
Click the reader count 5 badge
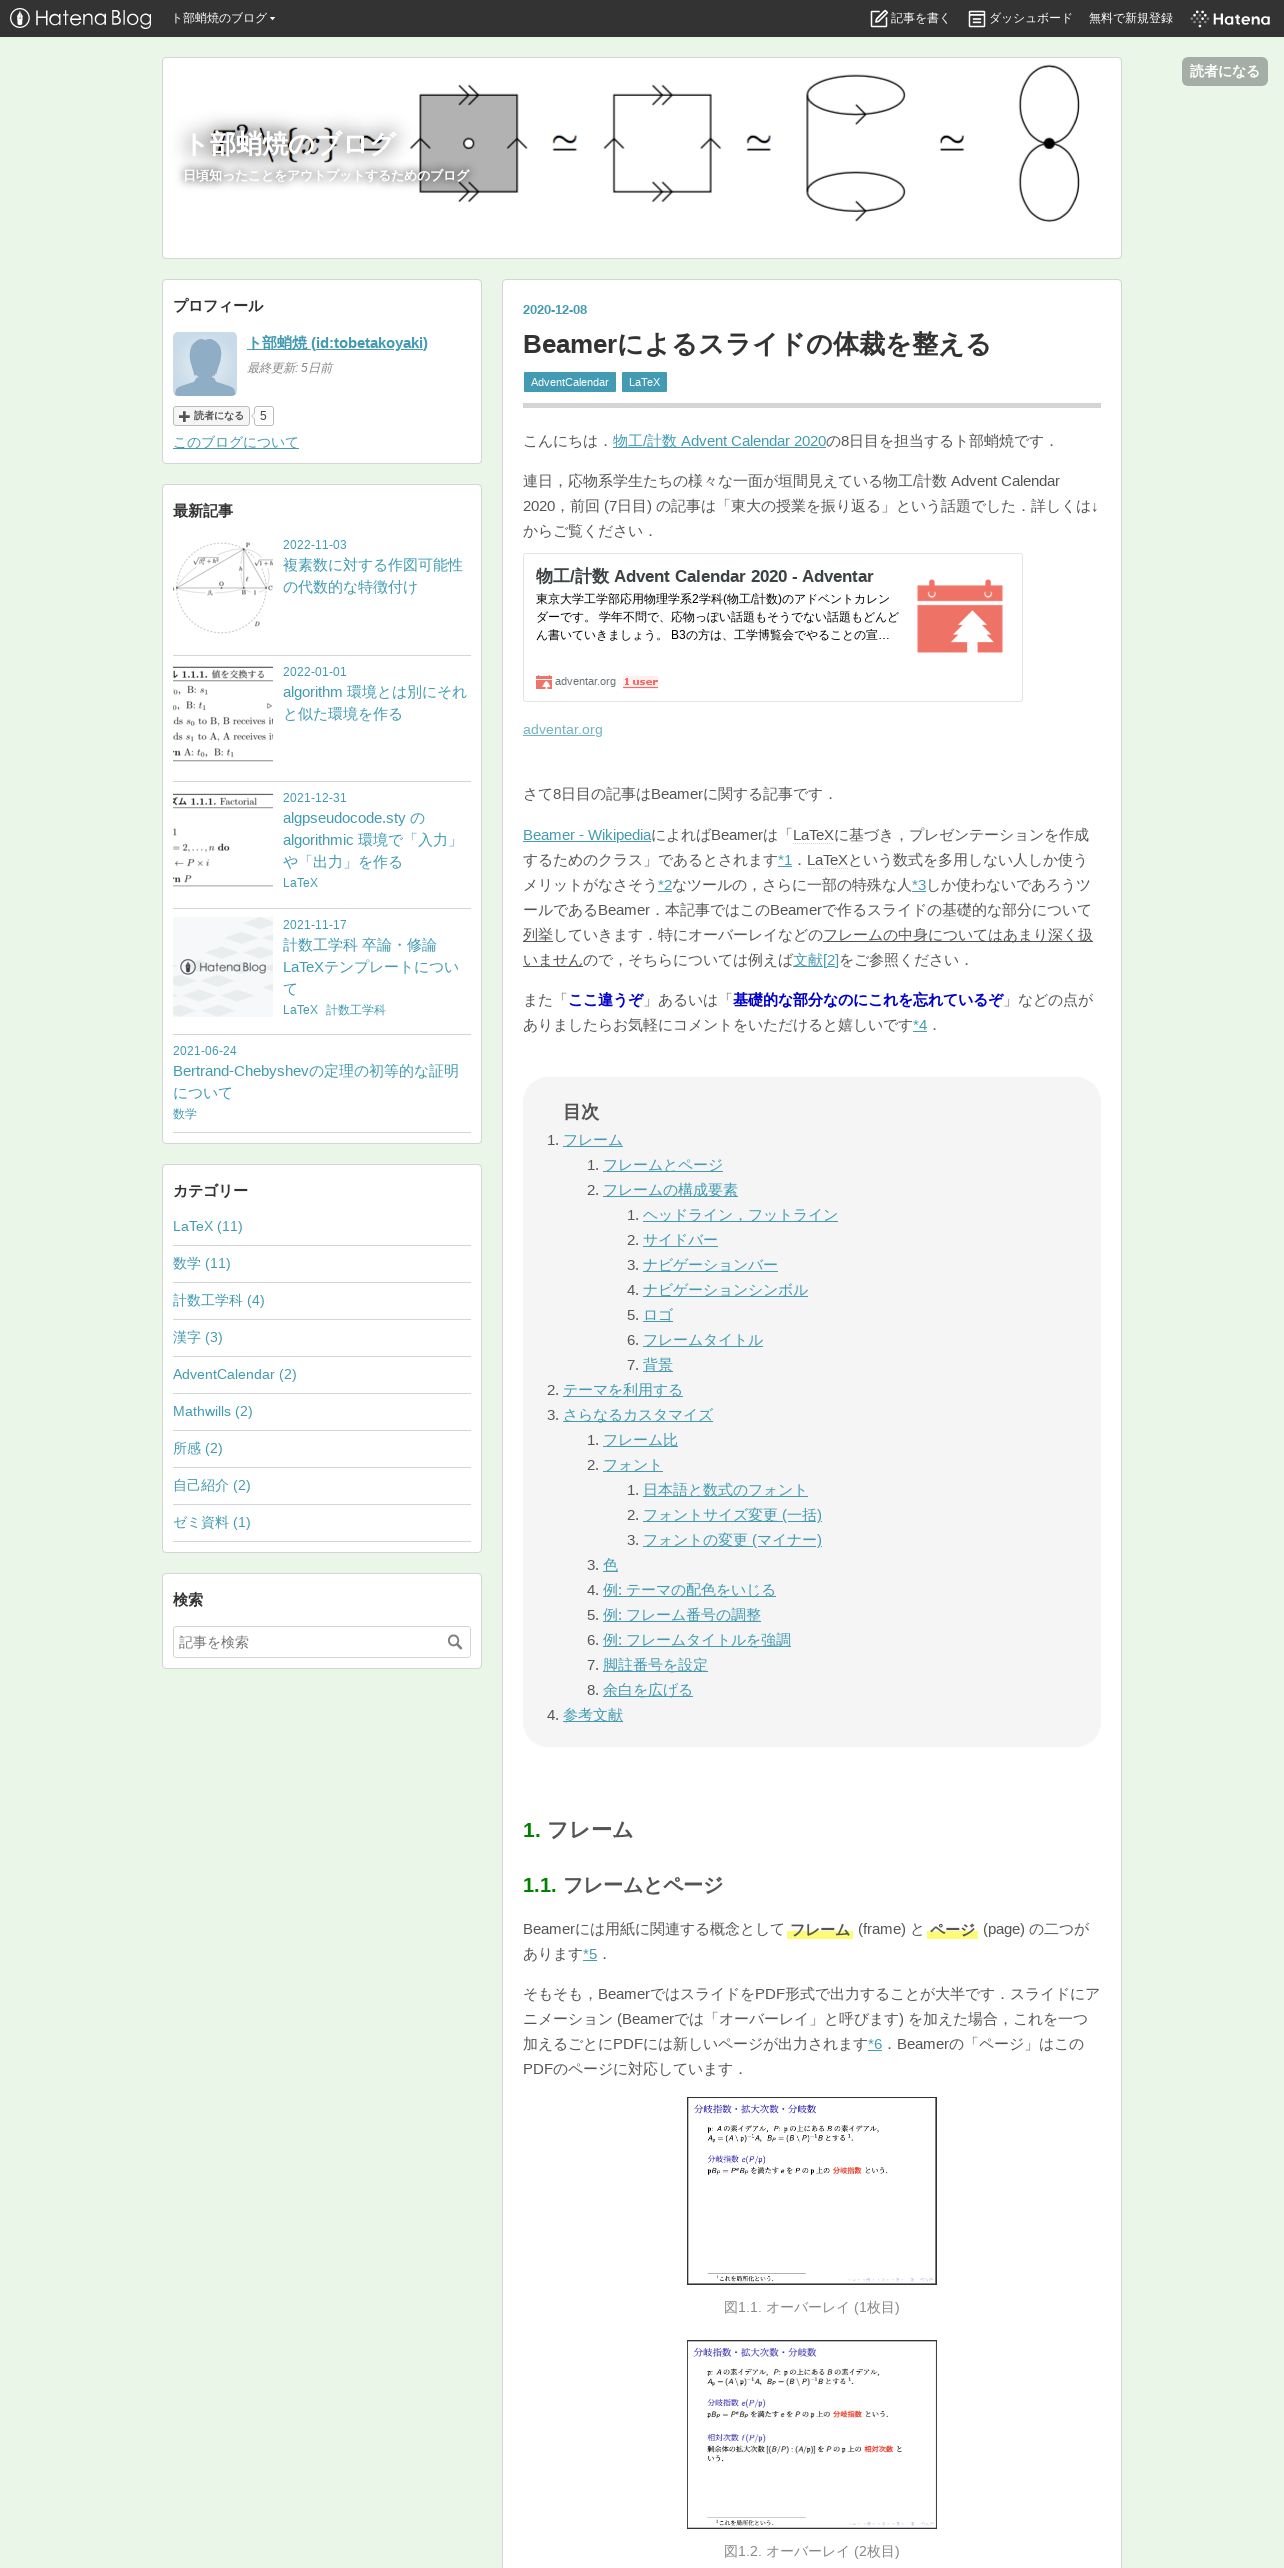click(263, 416)
